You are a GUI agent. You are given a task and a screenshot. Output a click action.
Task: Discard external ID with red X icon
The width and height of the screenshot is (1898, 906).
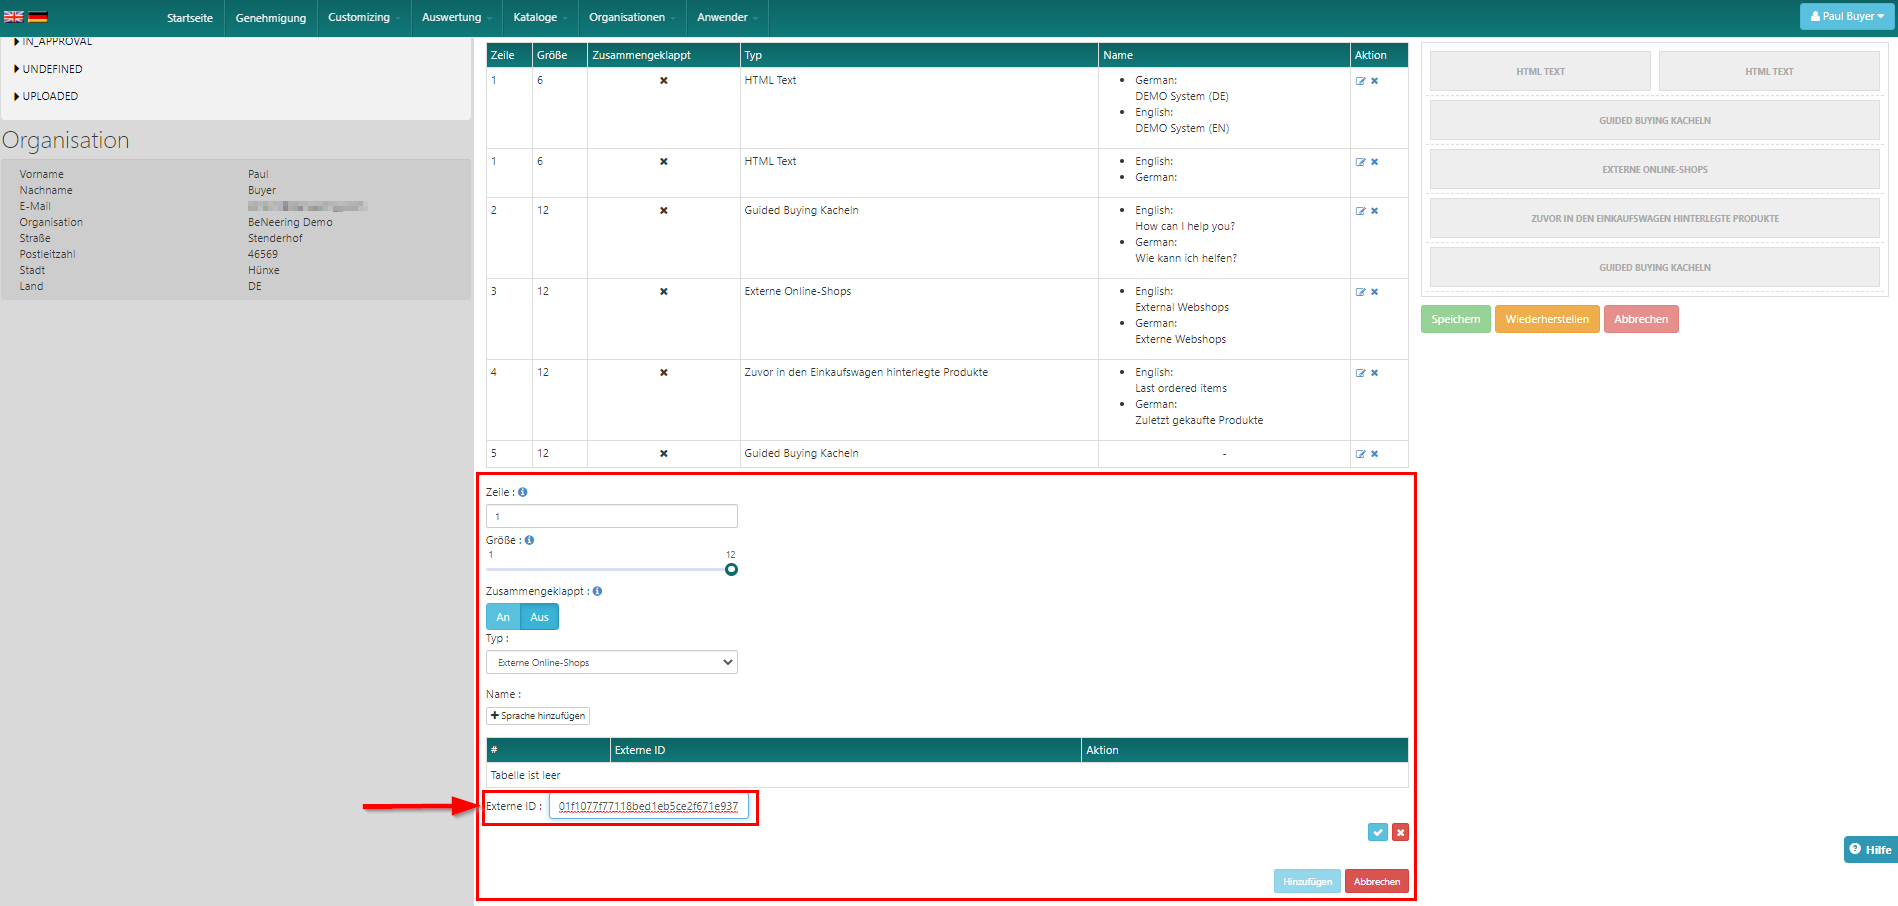(1400, 832)
